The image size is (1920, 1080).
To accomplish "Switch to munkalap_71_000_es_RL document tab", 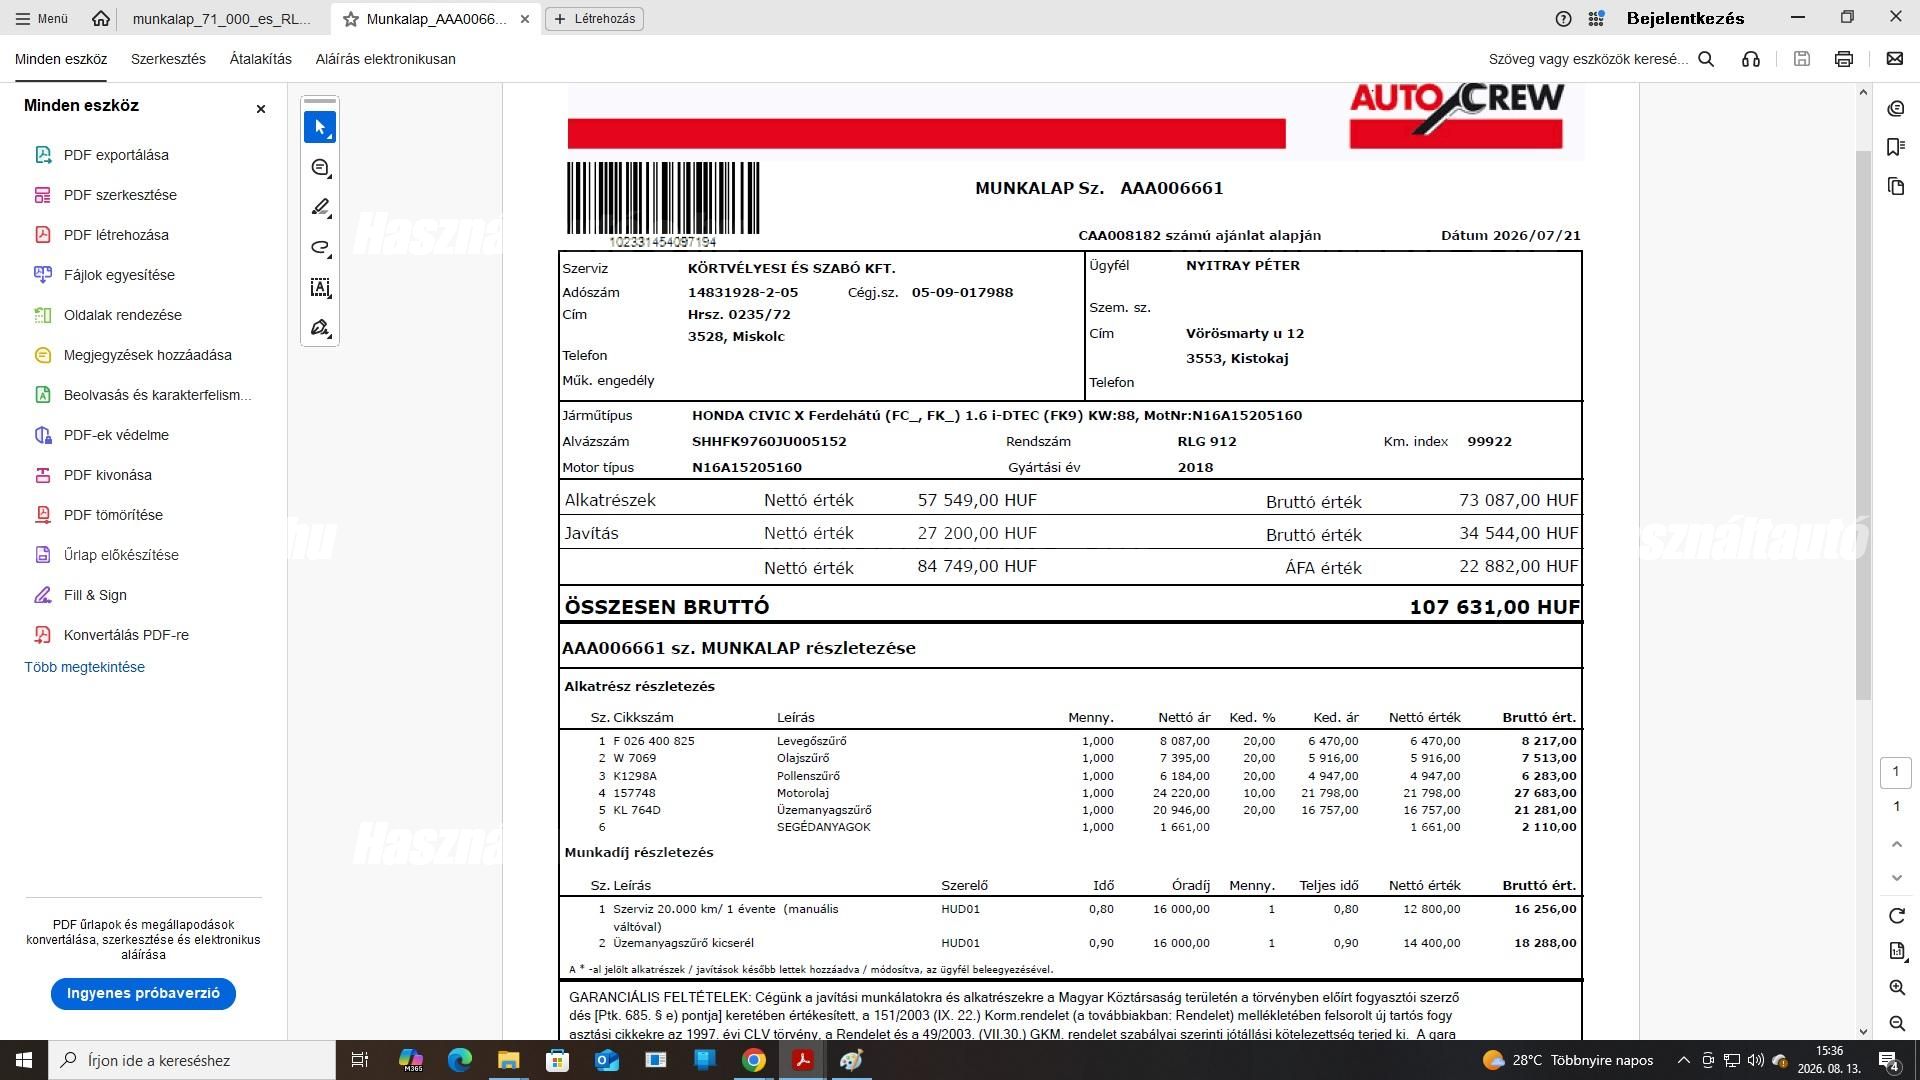I will [x=222, y=18].
